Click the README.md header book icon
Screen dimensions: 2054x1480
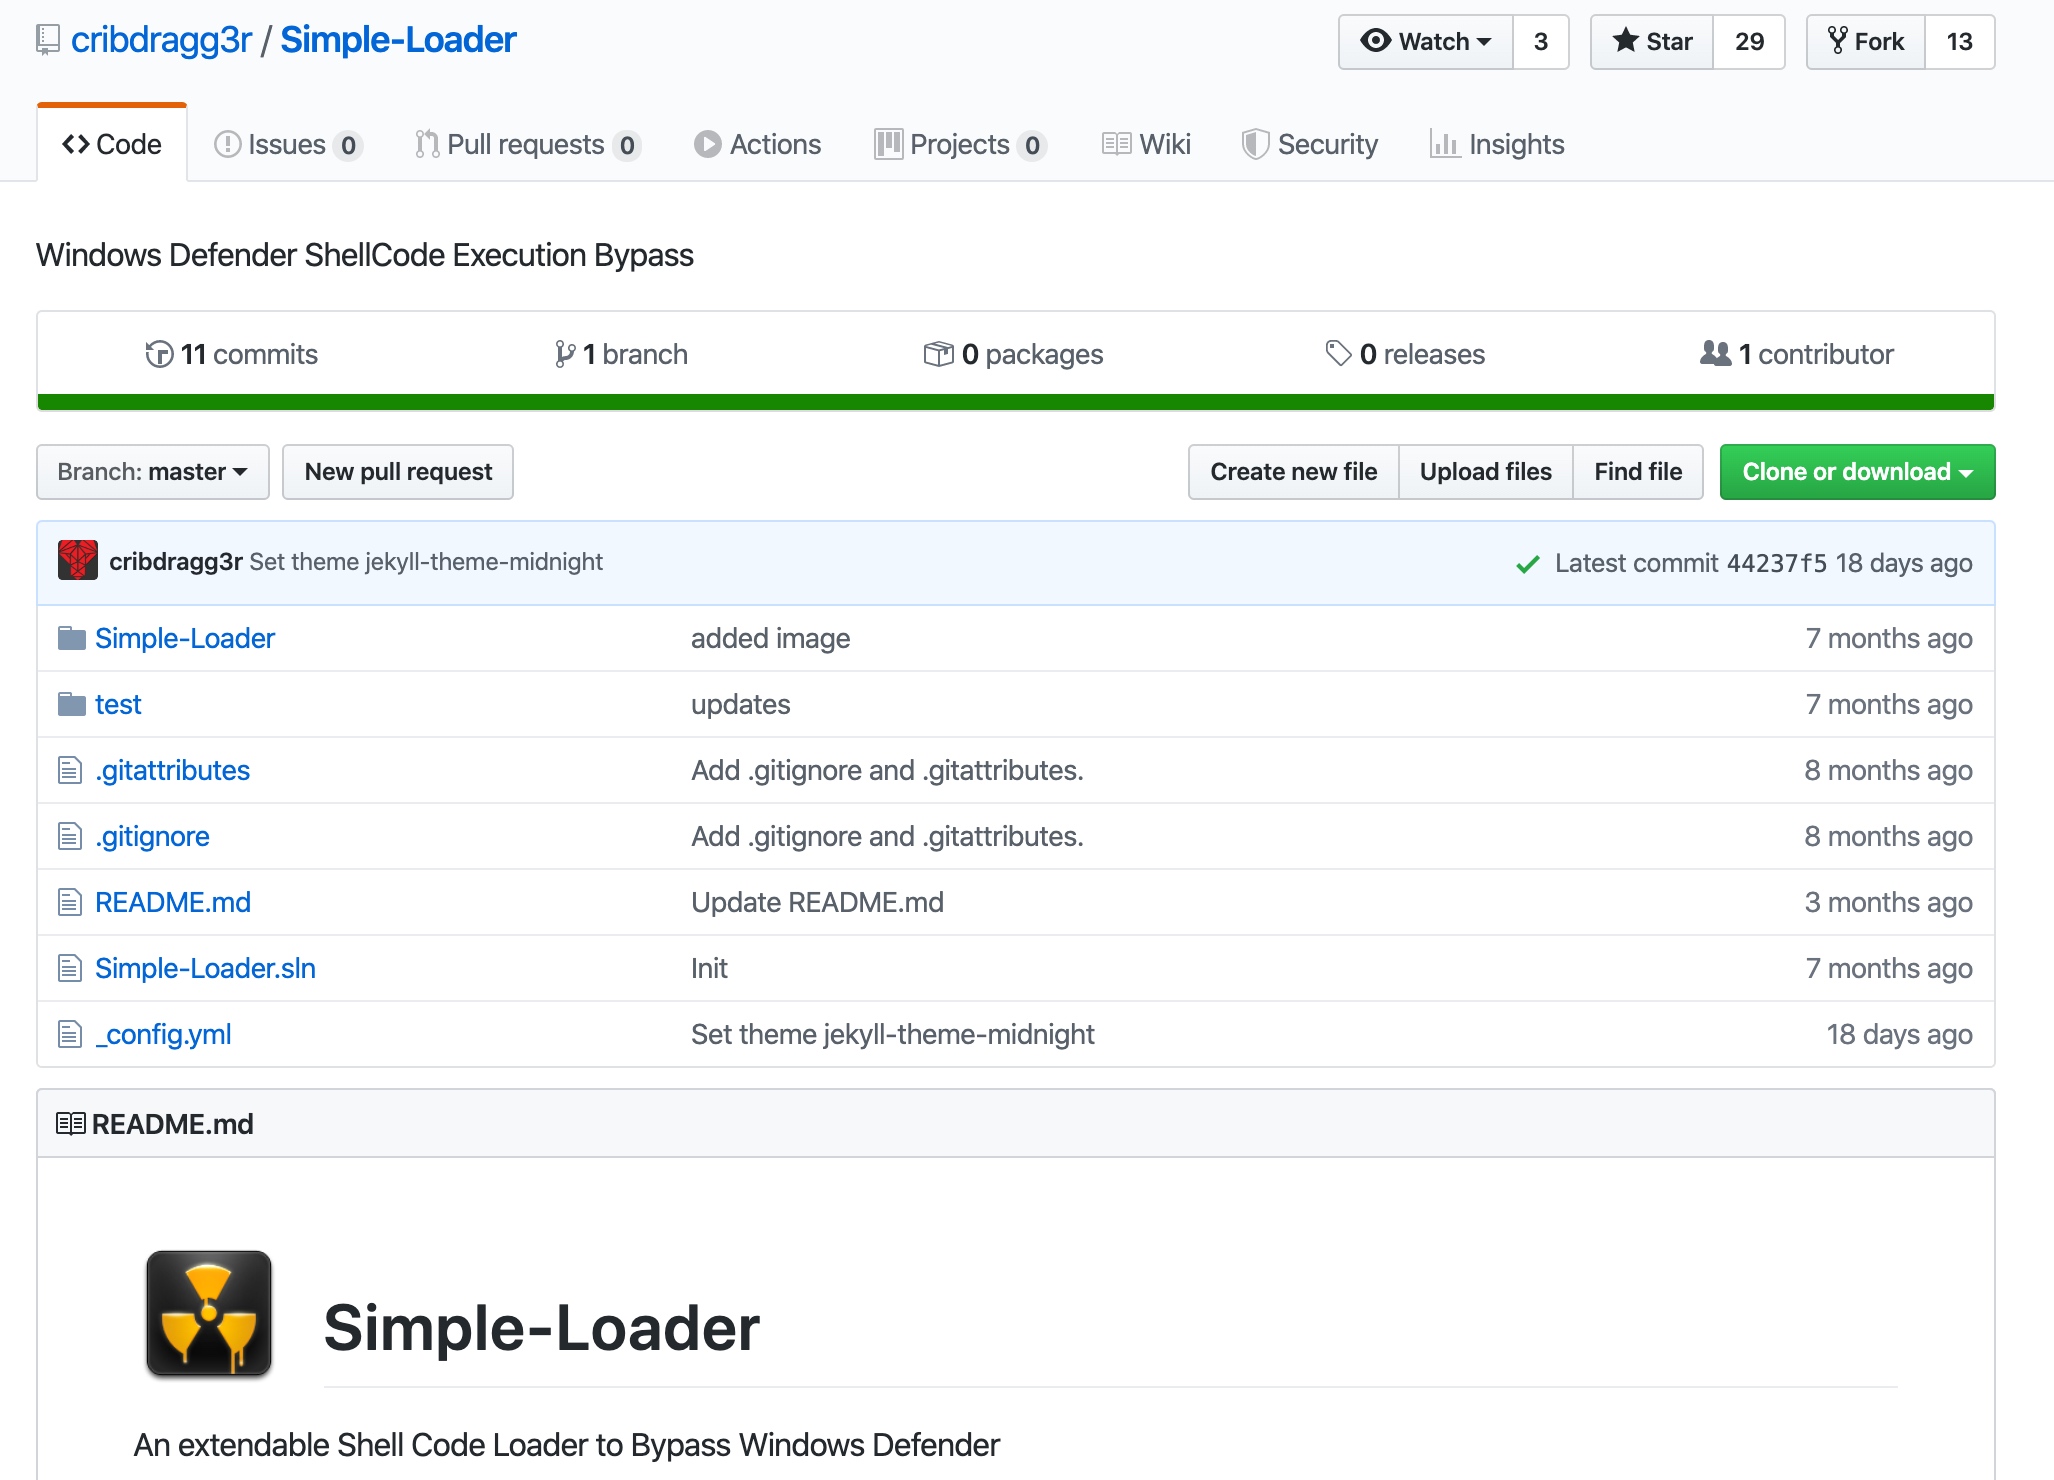tap(71, 1124)
